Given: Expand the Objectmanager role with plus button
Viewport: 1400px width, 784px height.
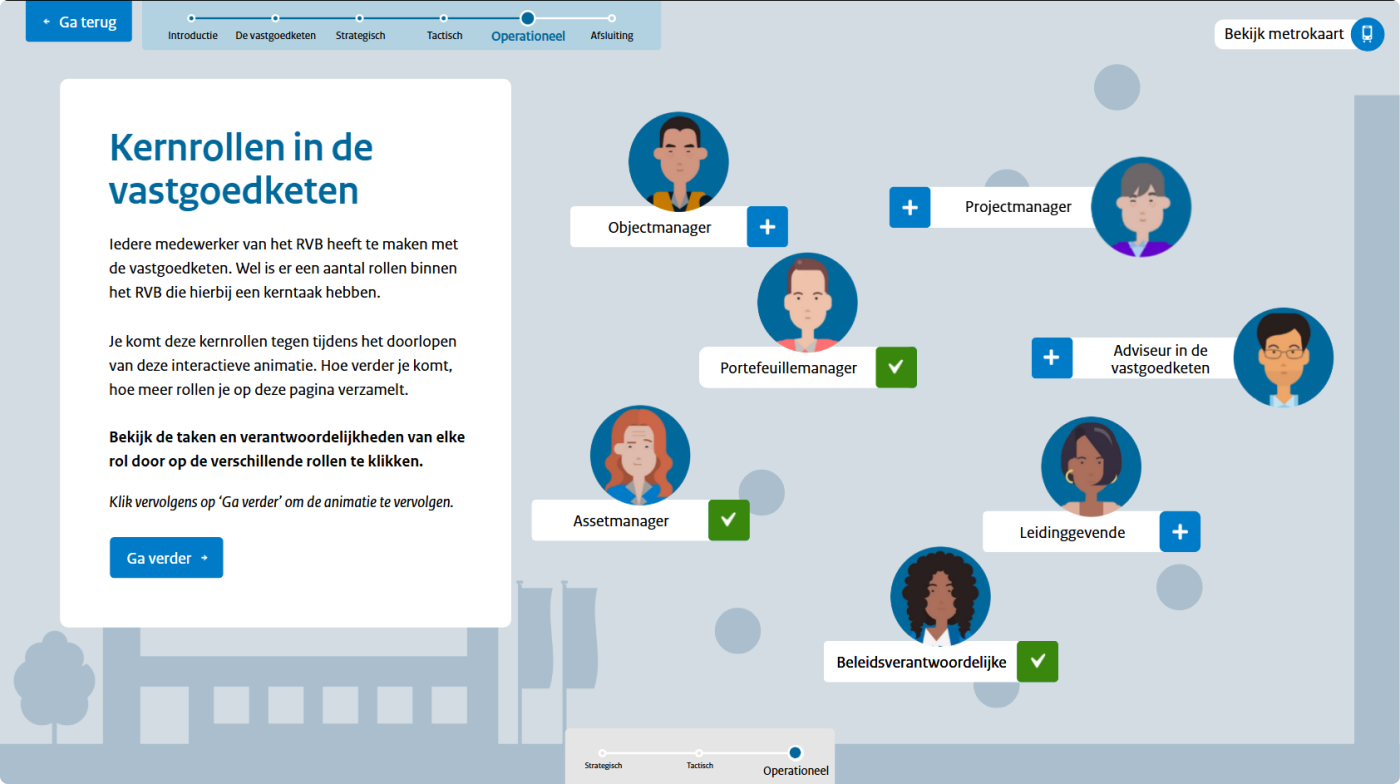Looking at the screenshot, I should click(767, 227).
